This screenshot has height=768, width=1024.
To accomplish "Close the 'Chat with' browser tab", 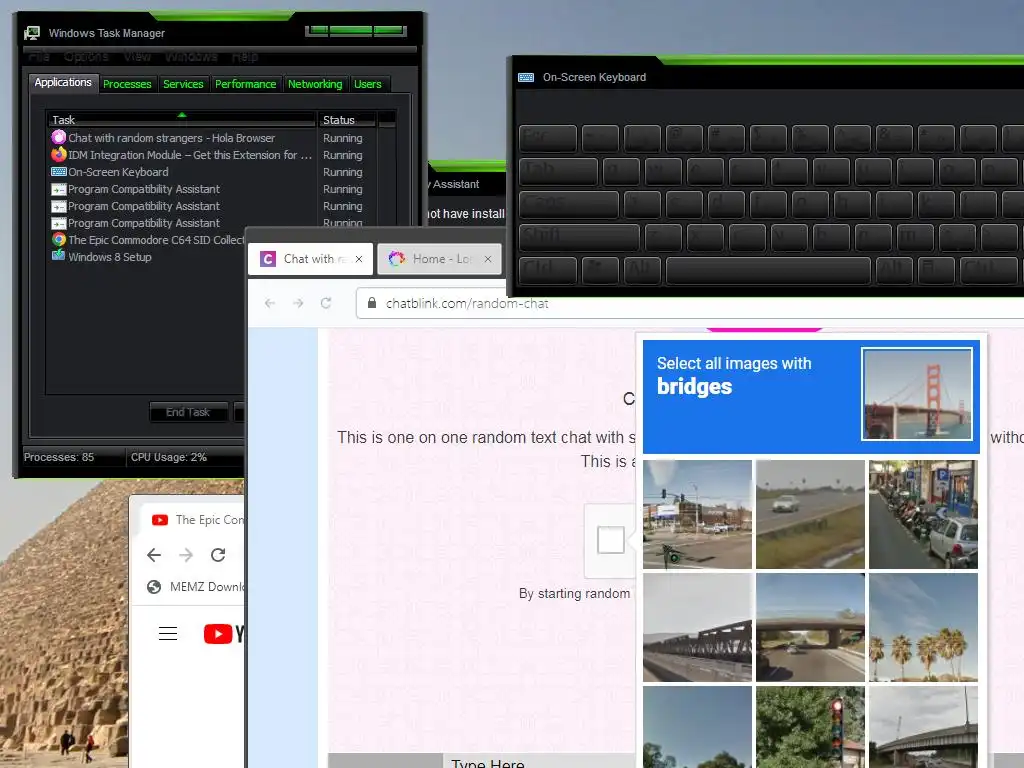I will pos(359,259).
